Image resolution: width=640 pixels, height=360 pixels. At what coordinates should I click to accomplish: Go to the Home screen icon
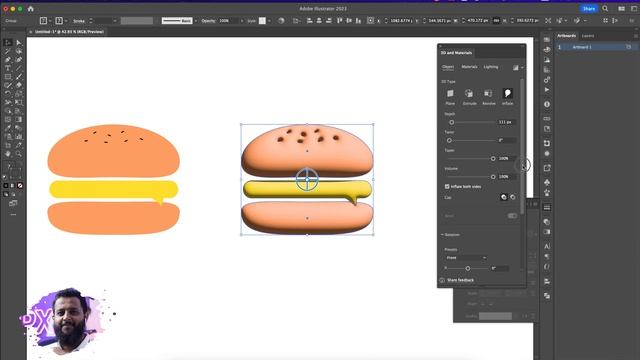31,9
